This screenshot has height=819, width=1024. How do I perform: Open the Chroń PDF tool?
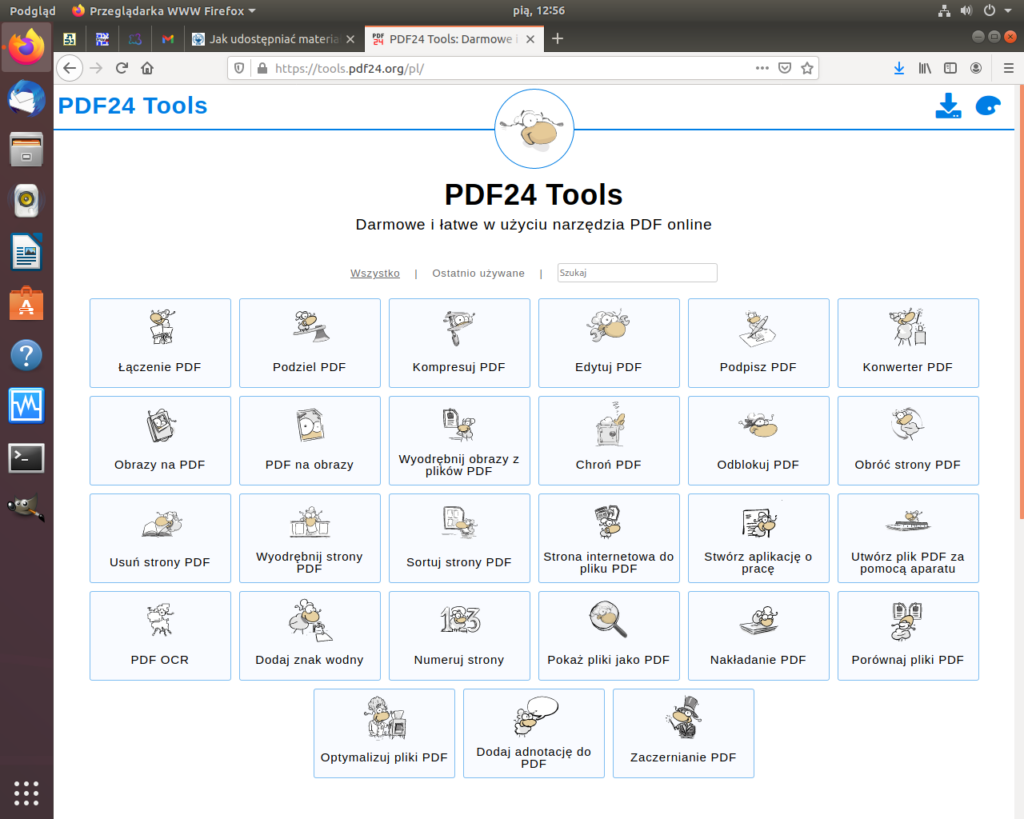[x=609, y=441]
